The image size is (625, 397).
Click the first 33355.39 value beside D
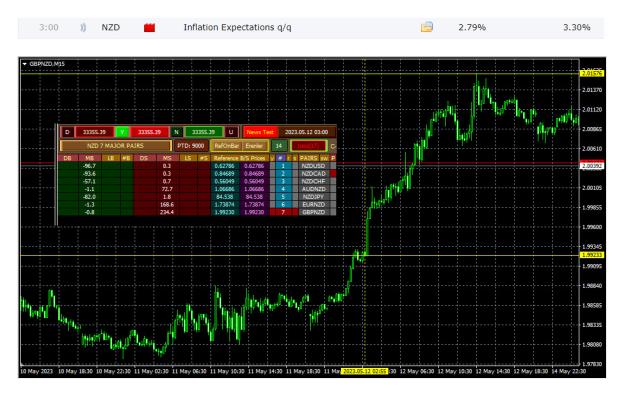[x=94, y=132]
